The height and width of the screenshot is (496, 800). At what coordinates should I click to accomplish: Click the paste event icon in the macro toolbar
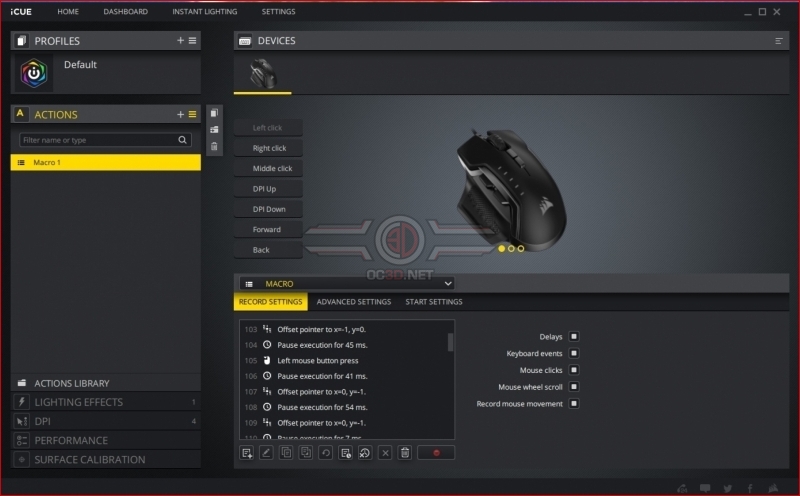306,453
